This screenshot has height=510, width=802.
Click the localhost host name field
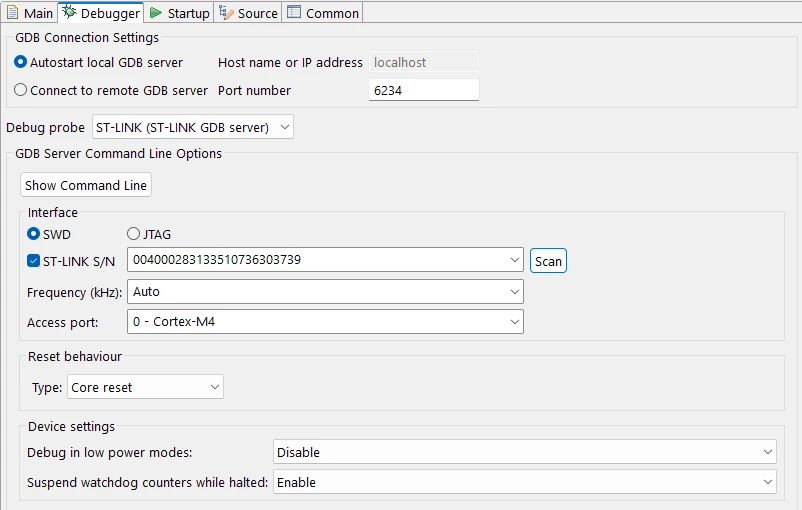(424, 62)
